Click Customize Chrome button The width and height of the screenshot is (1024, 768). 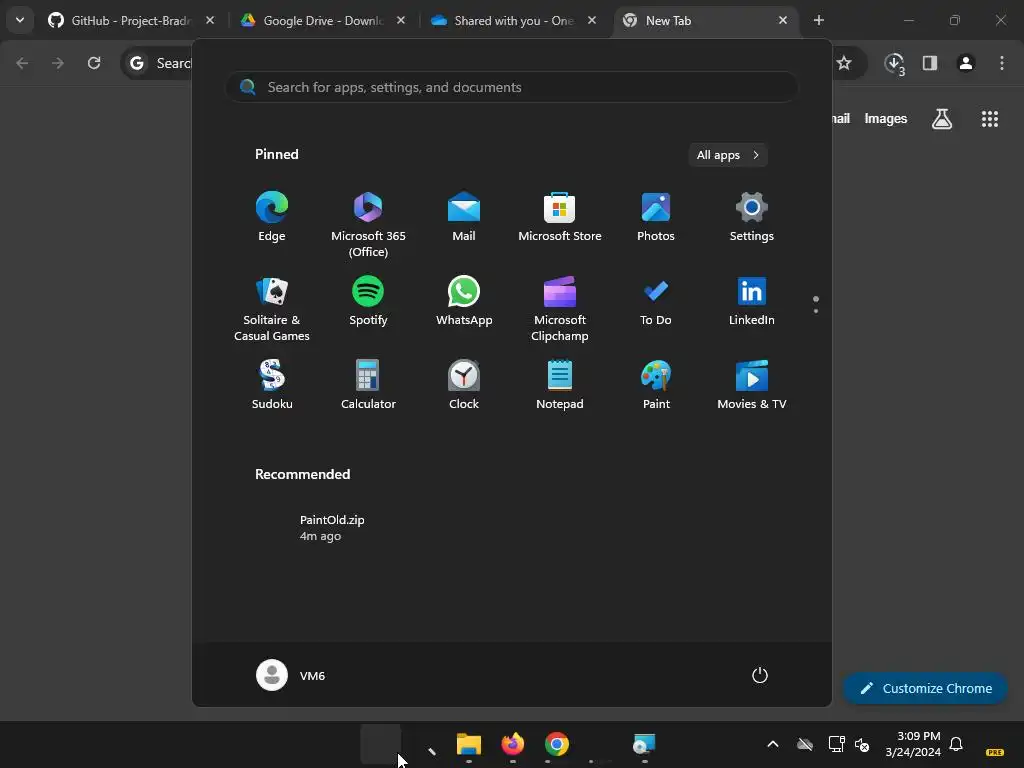[925, 688]
